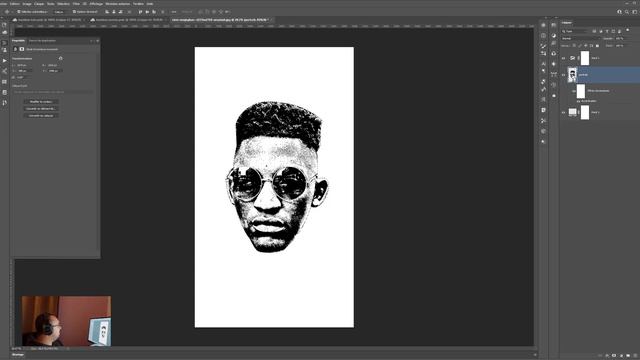Open the three-dots more alignment options
Image resolution: width=640 pixels, height=360 pixels.
(173, 11)
